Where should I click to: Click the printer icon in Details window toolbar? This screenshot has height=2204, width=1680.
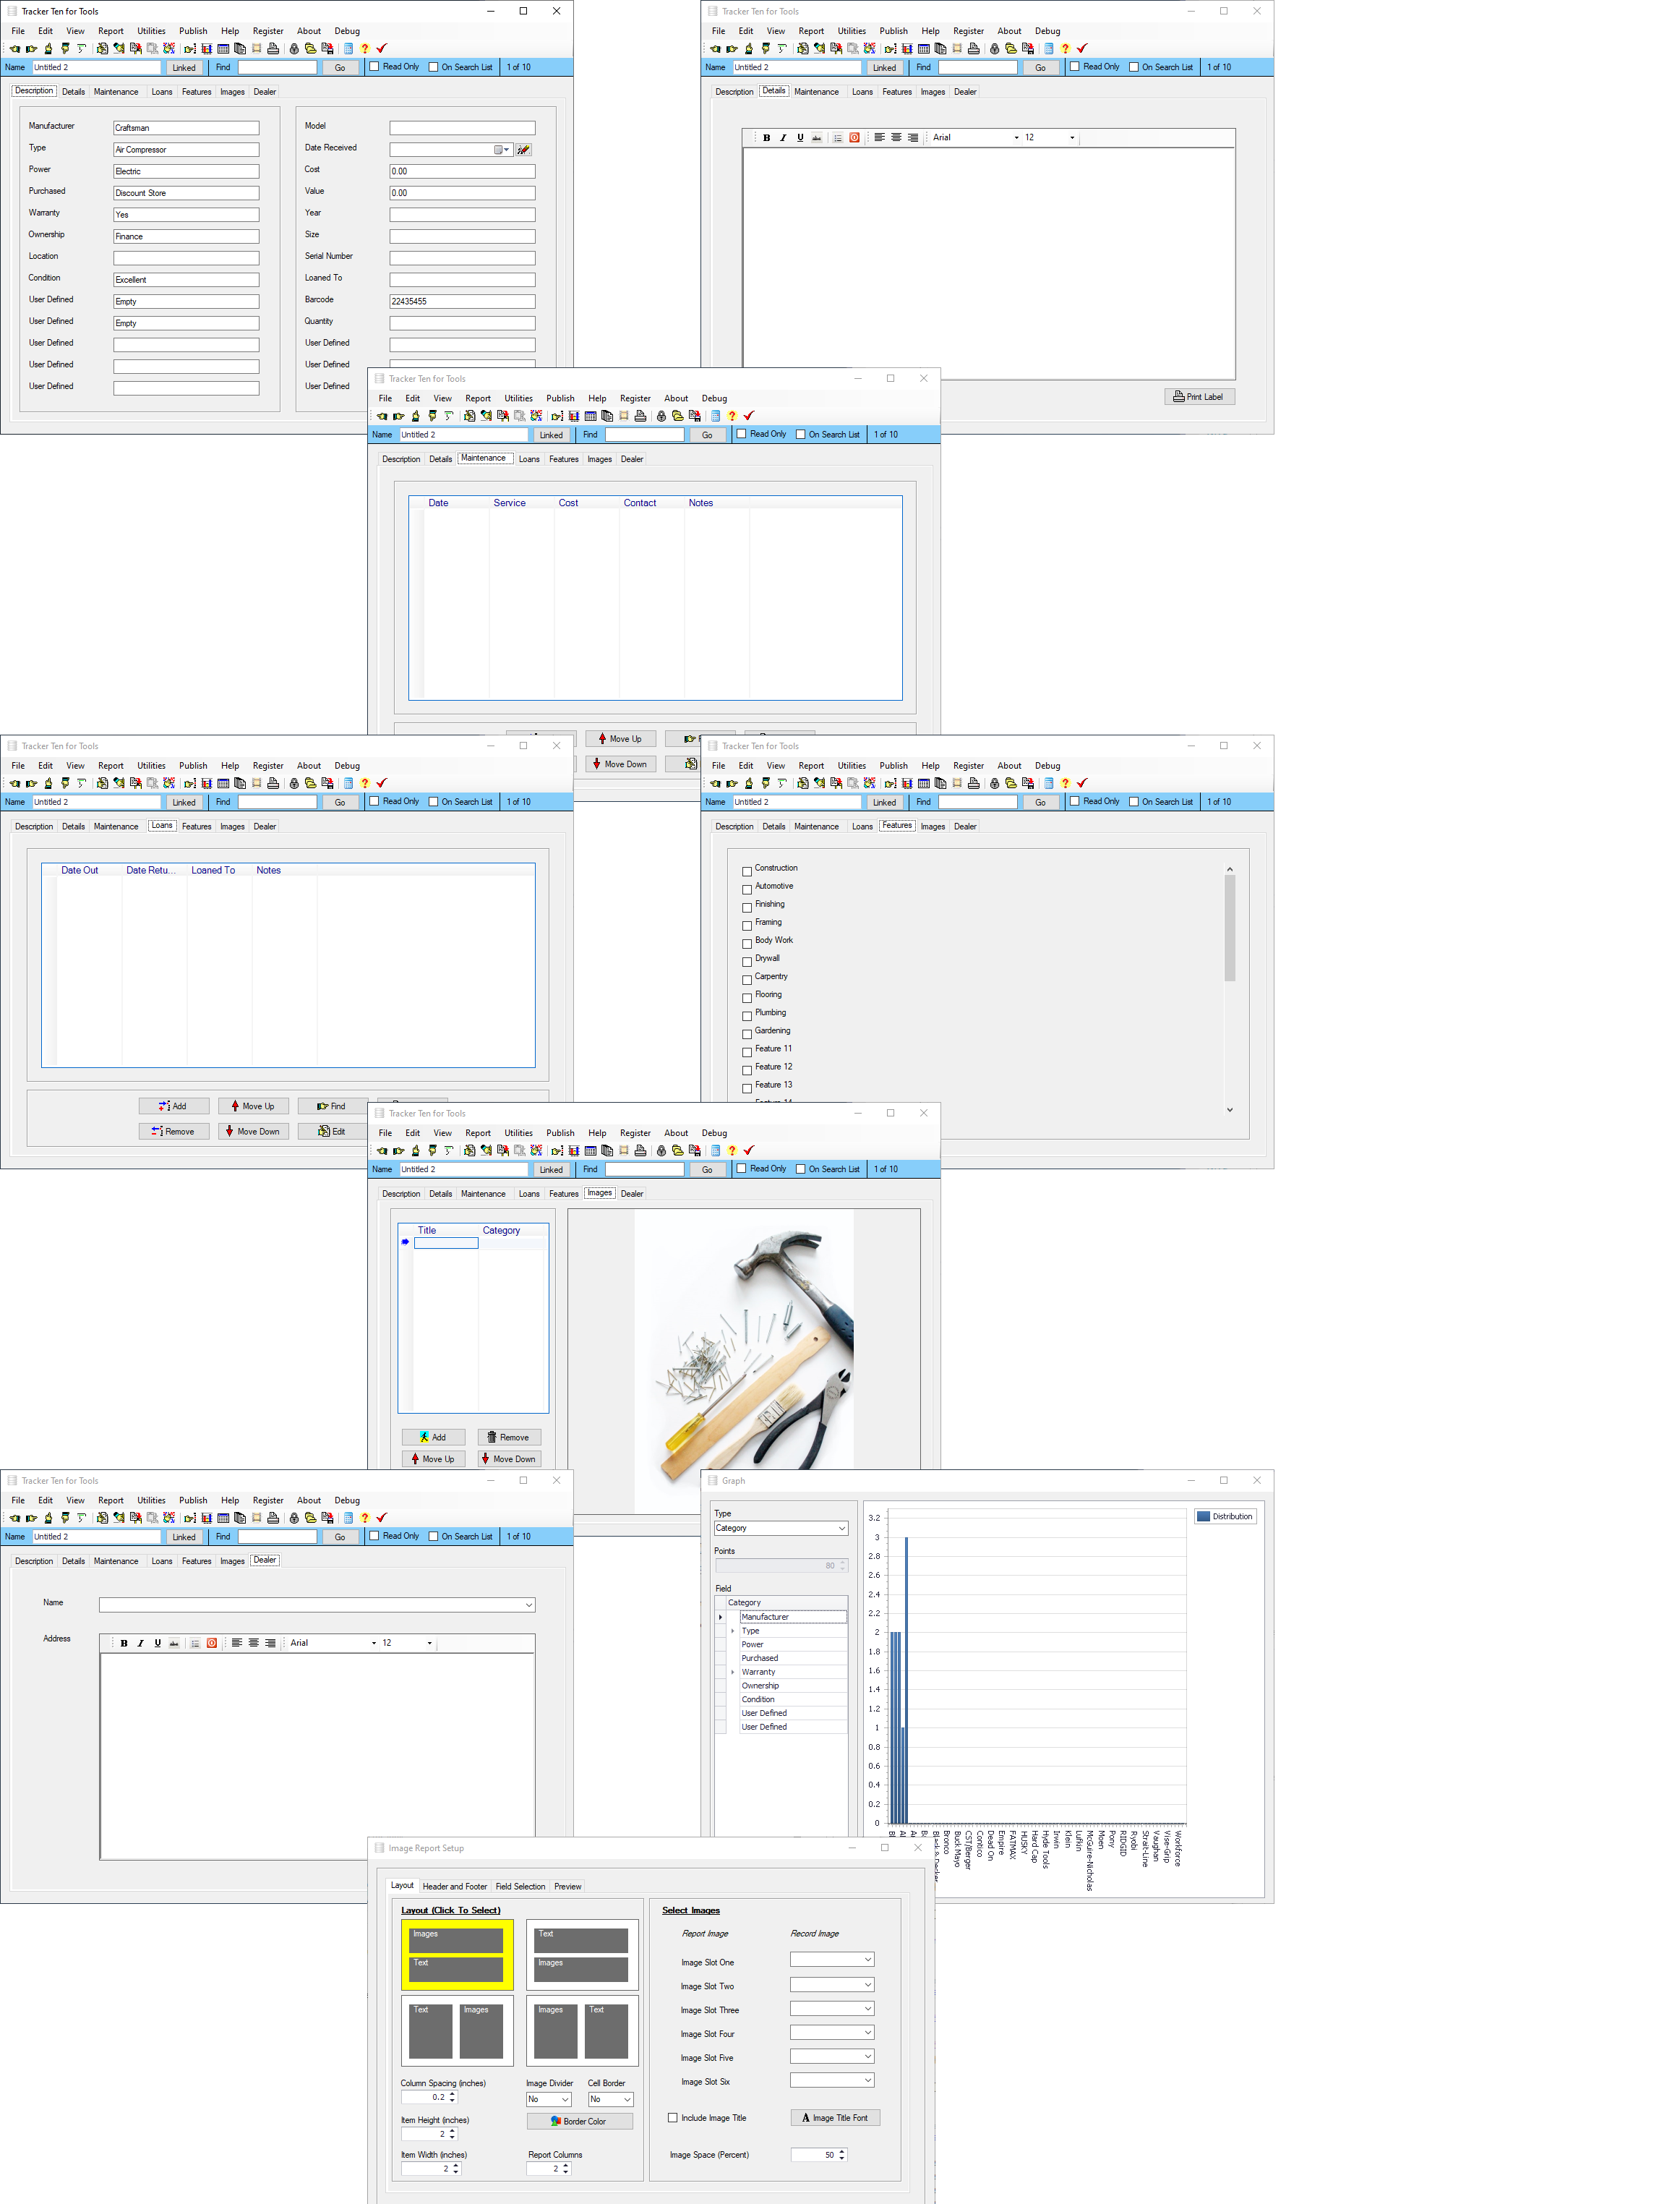click(x=973, y=48)
